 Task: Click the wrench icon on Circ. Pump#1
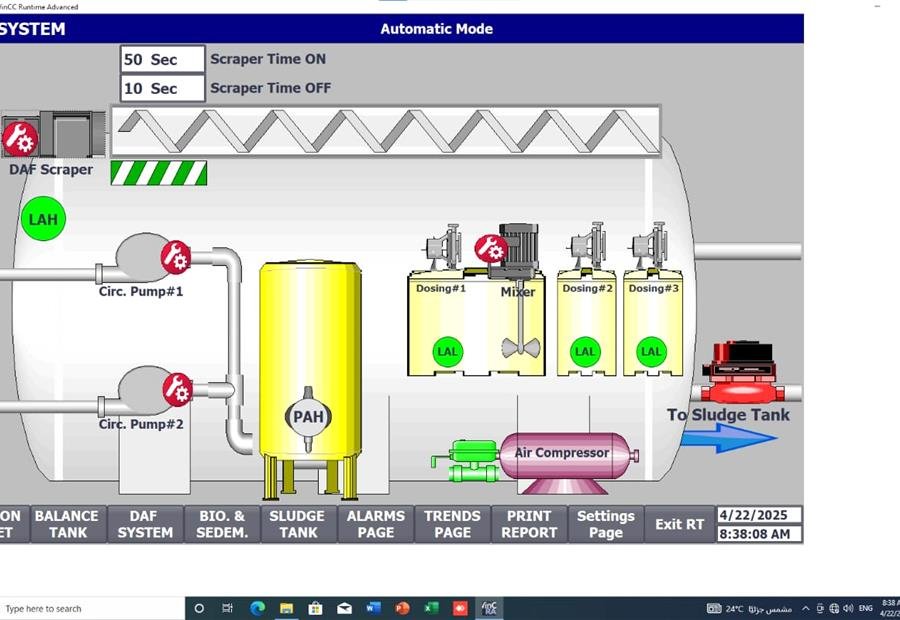tap(175, 257)
